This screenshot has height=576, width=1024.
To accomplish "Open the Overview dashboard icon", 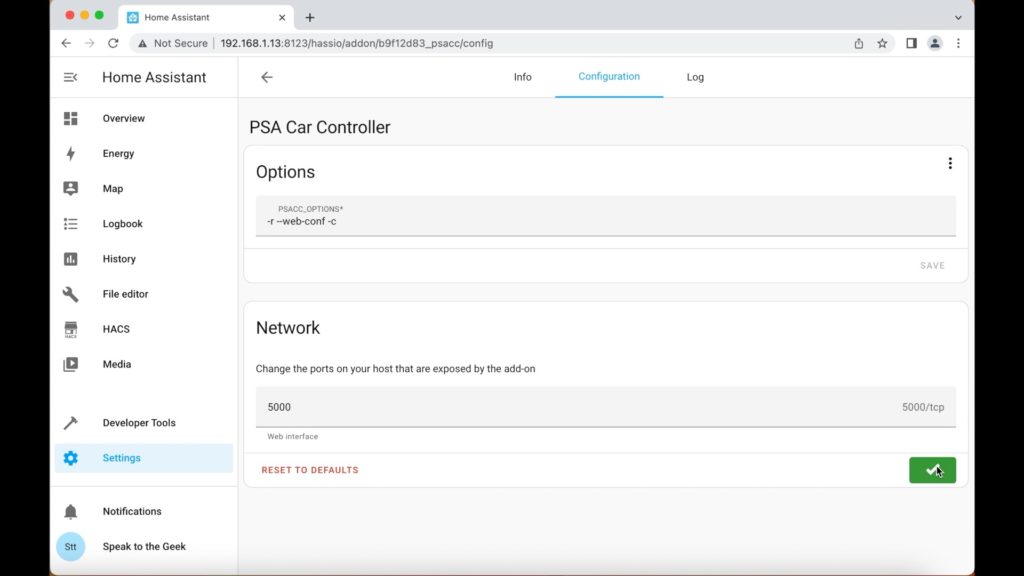I will (x=71, y=118).
